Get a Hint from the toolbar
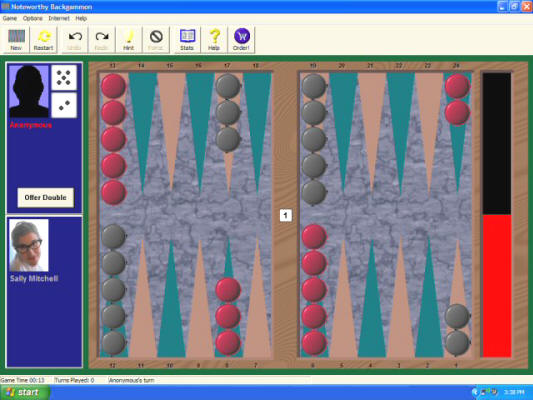Screen dimensions: 533x400 (129, 40)
